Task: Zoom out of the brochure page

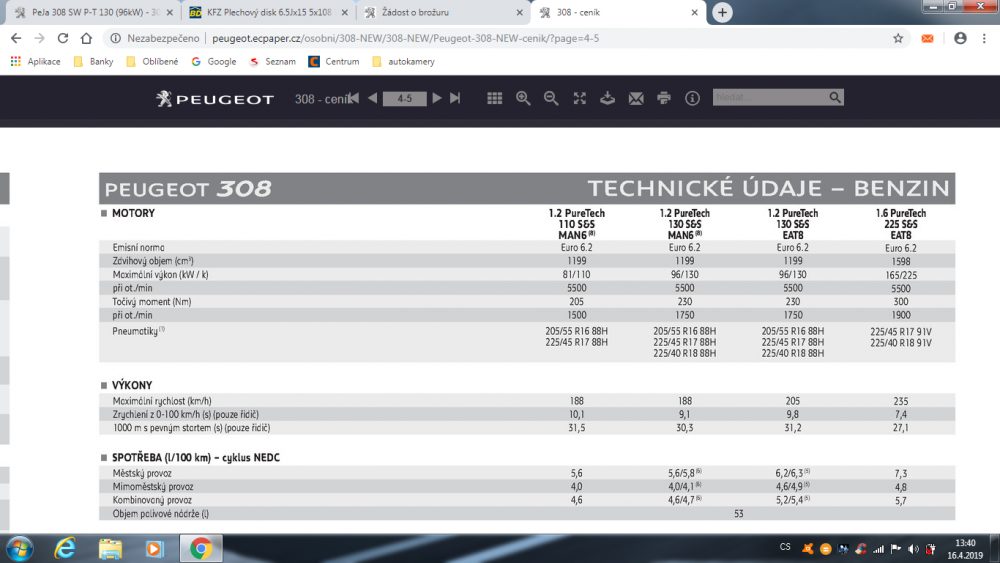Action: click(x=551, y=98)
